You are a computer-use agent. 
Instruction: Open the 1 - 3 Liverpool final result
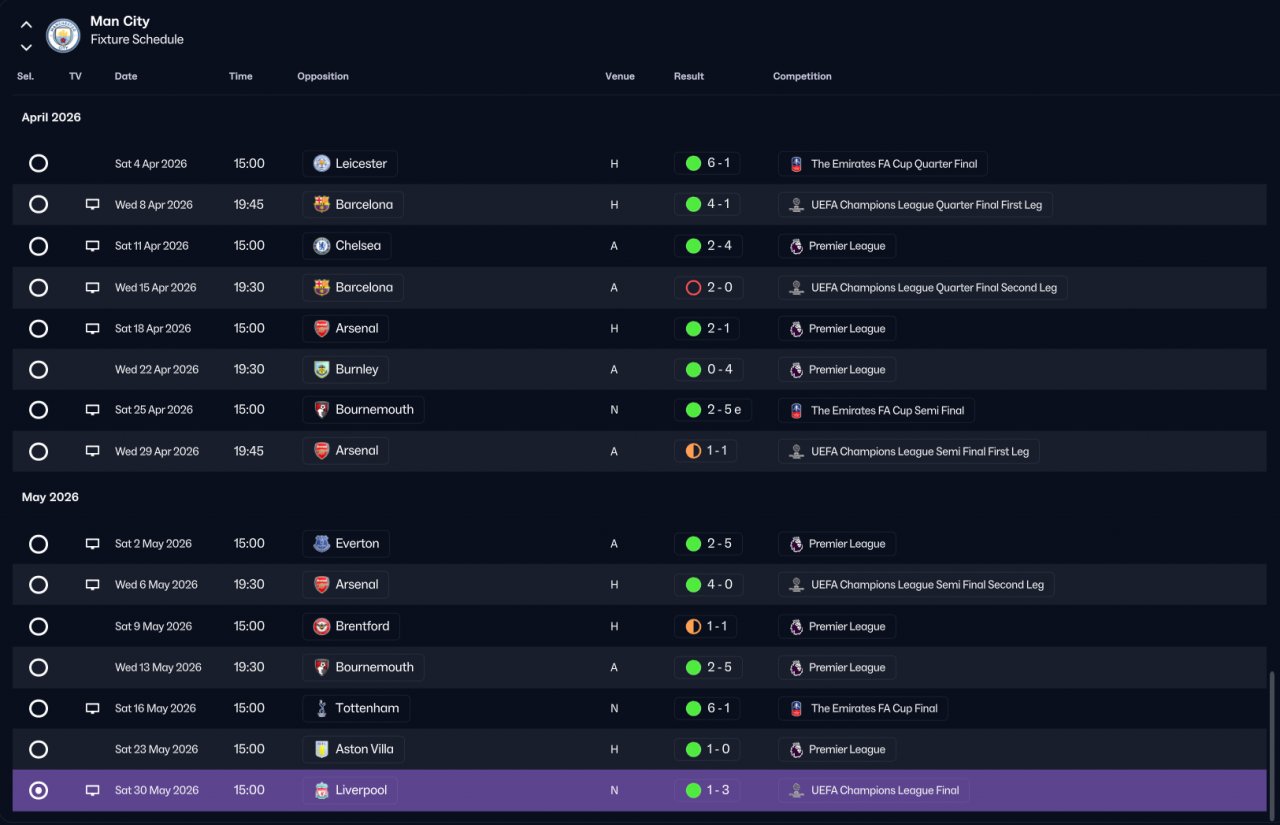tap(707, 790)
